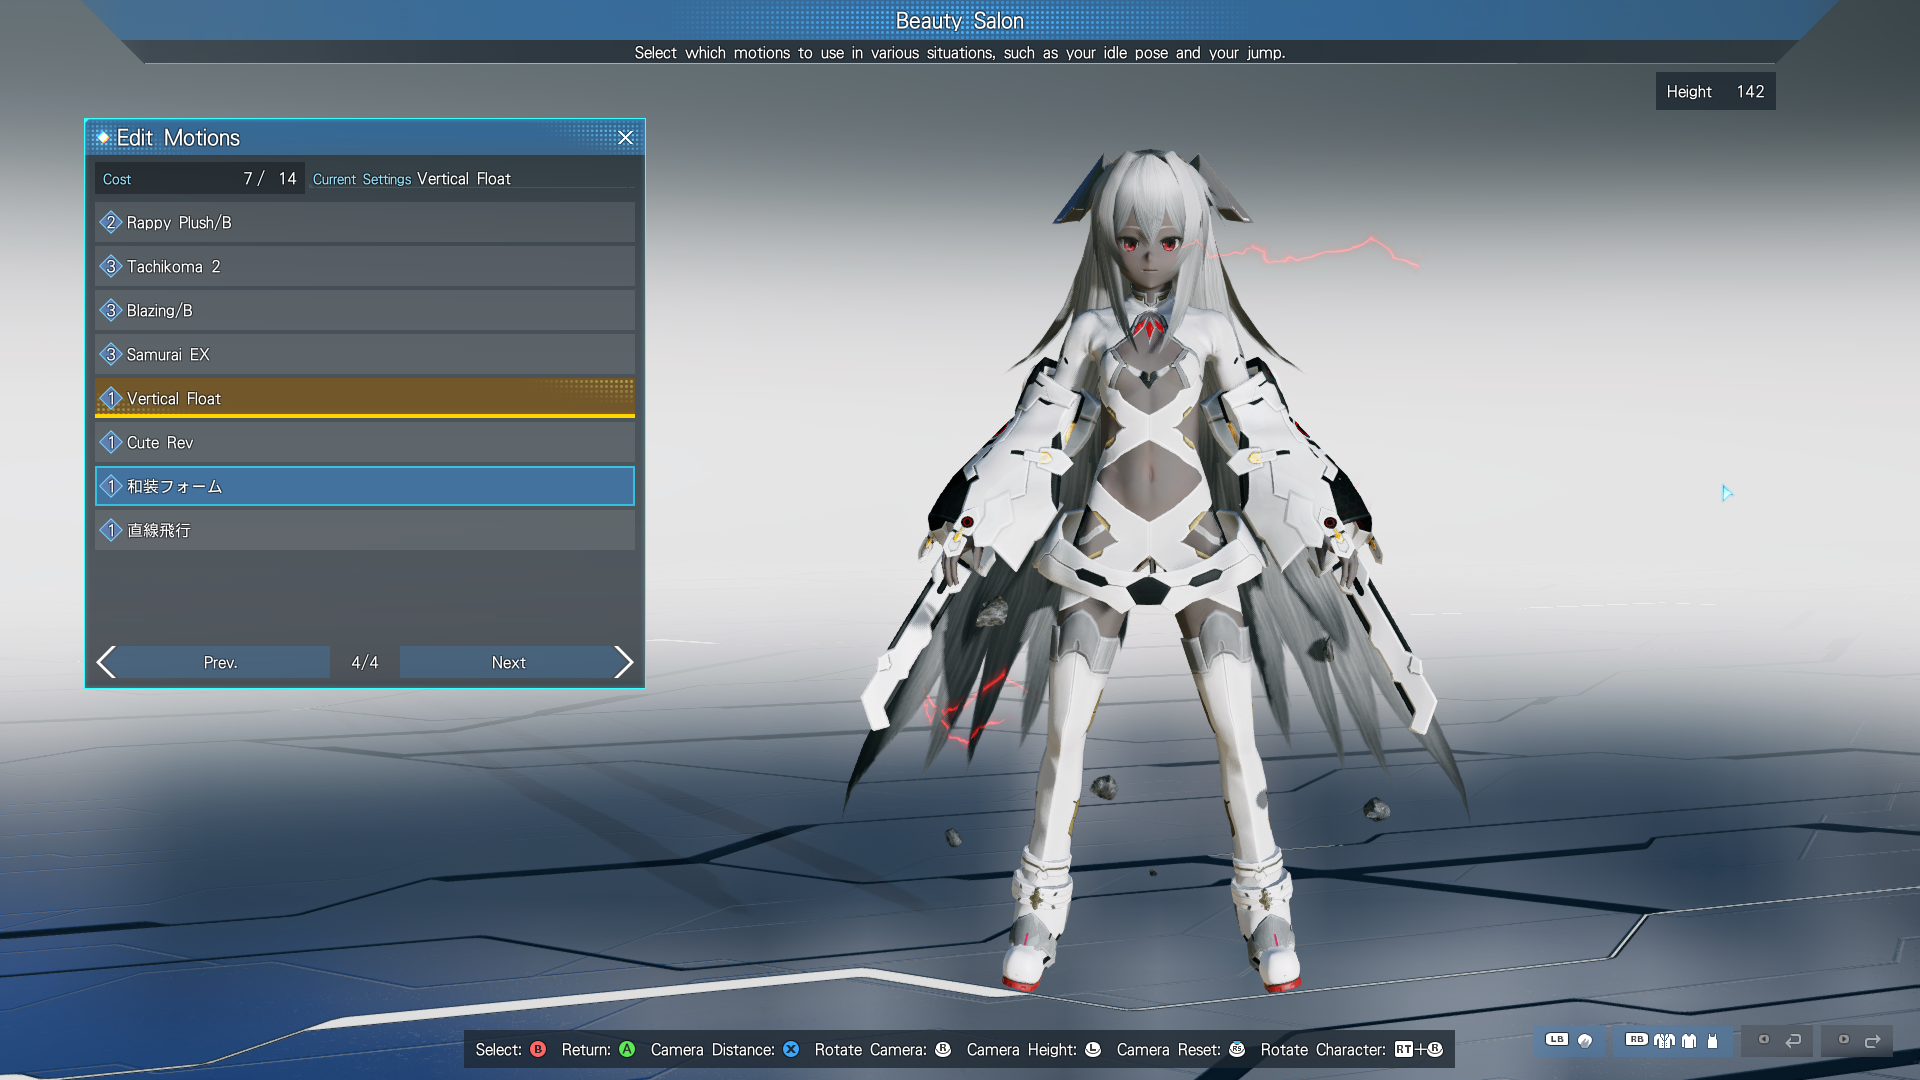Click the LB button icon
The image size is (1920, 1080).
point(1557,1039)
